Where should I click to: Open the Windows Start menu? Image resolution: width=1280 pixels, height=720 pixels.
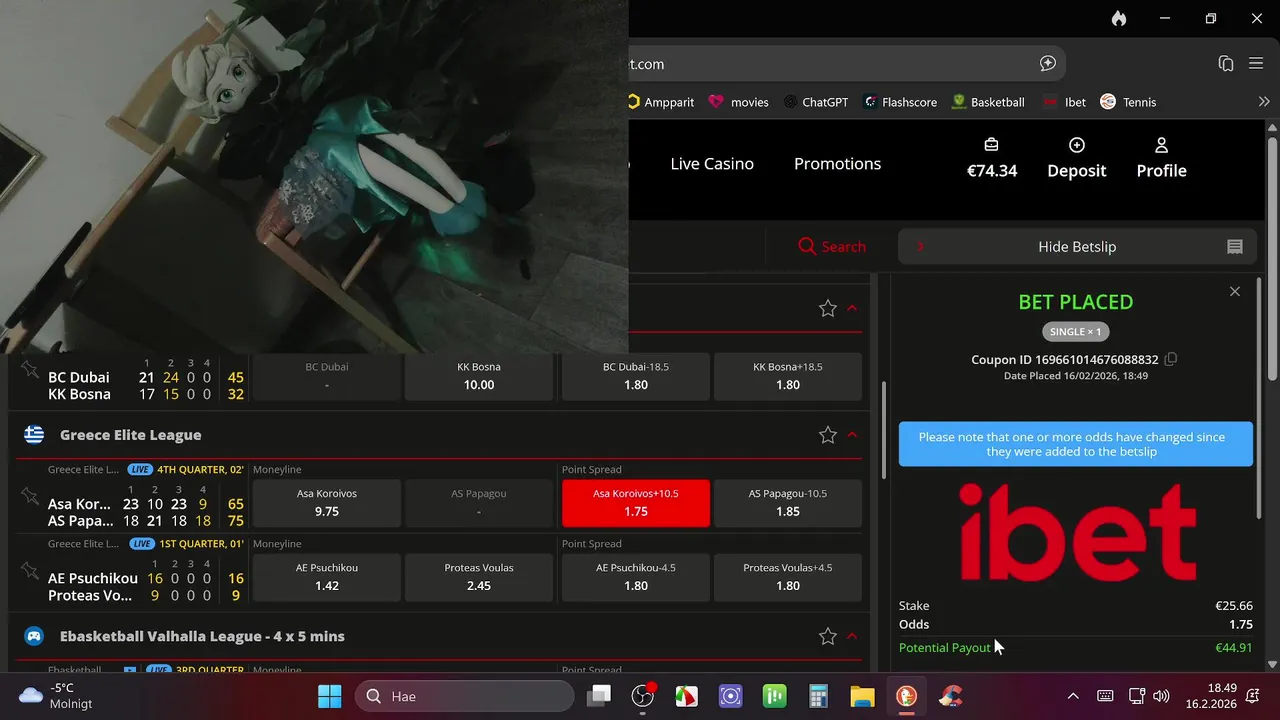pyautogui.click(x=330, y=696)
